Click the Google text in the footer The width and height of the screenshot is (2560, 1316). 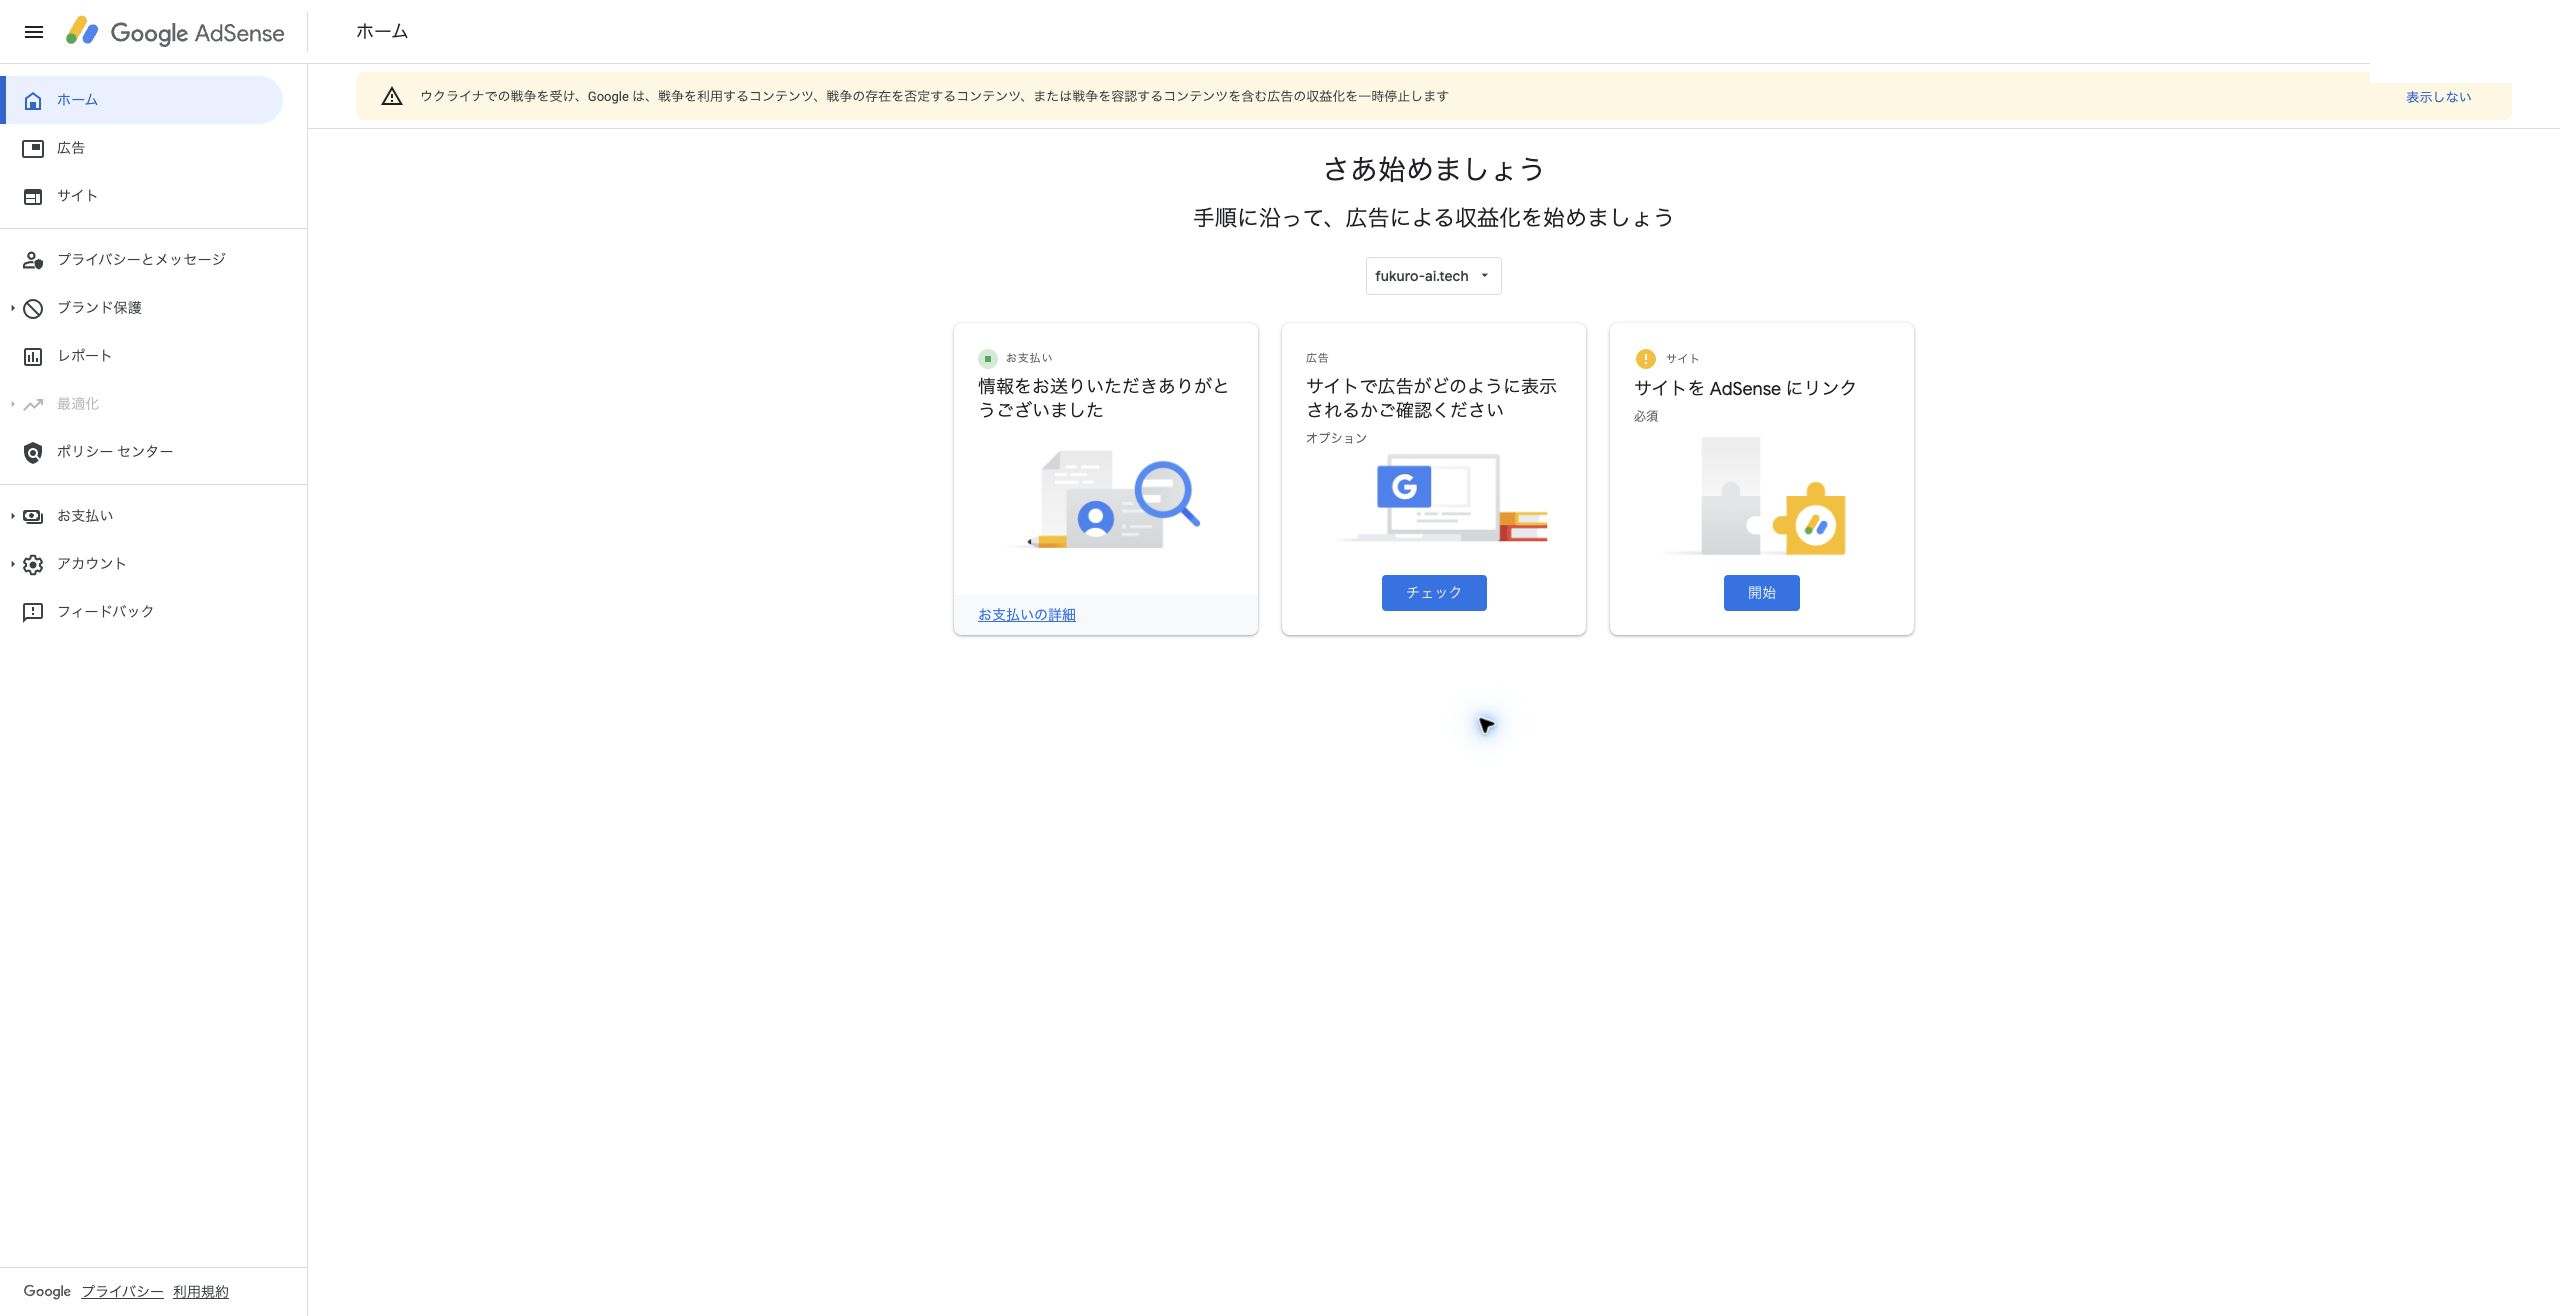(47, 1291)
